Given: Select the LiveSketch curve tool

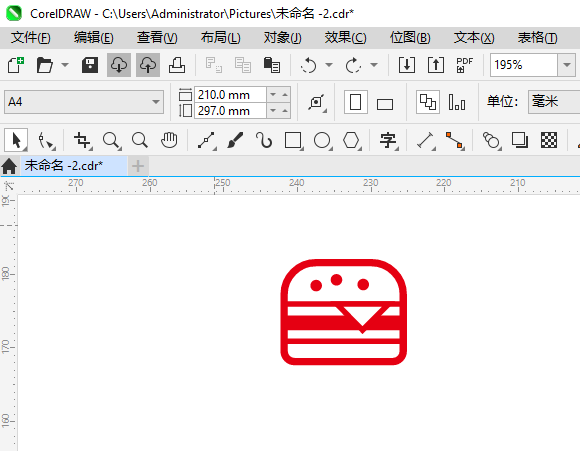Looking at the screenshot, I should tap(264, 140).
